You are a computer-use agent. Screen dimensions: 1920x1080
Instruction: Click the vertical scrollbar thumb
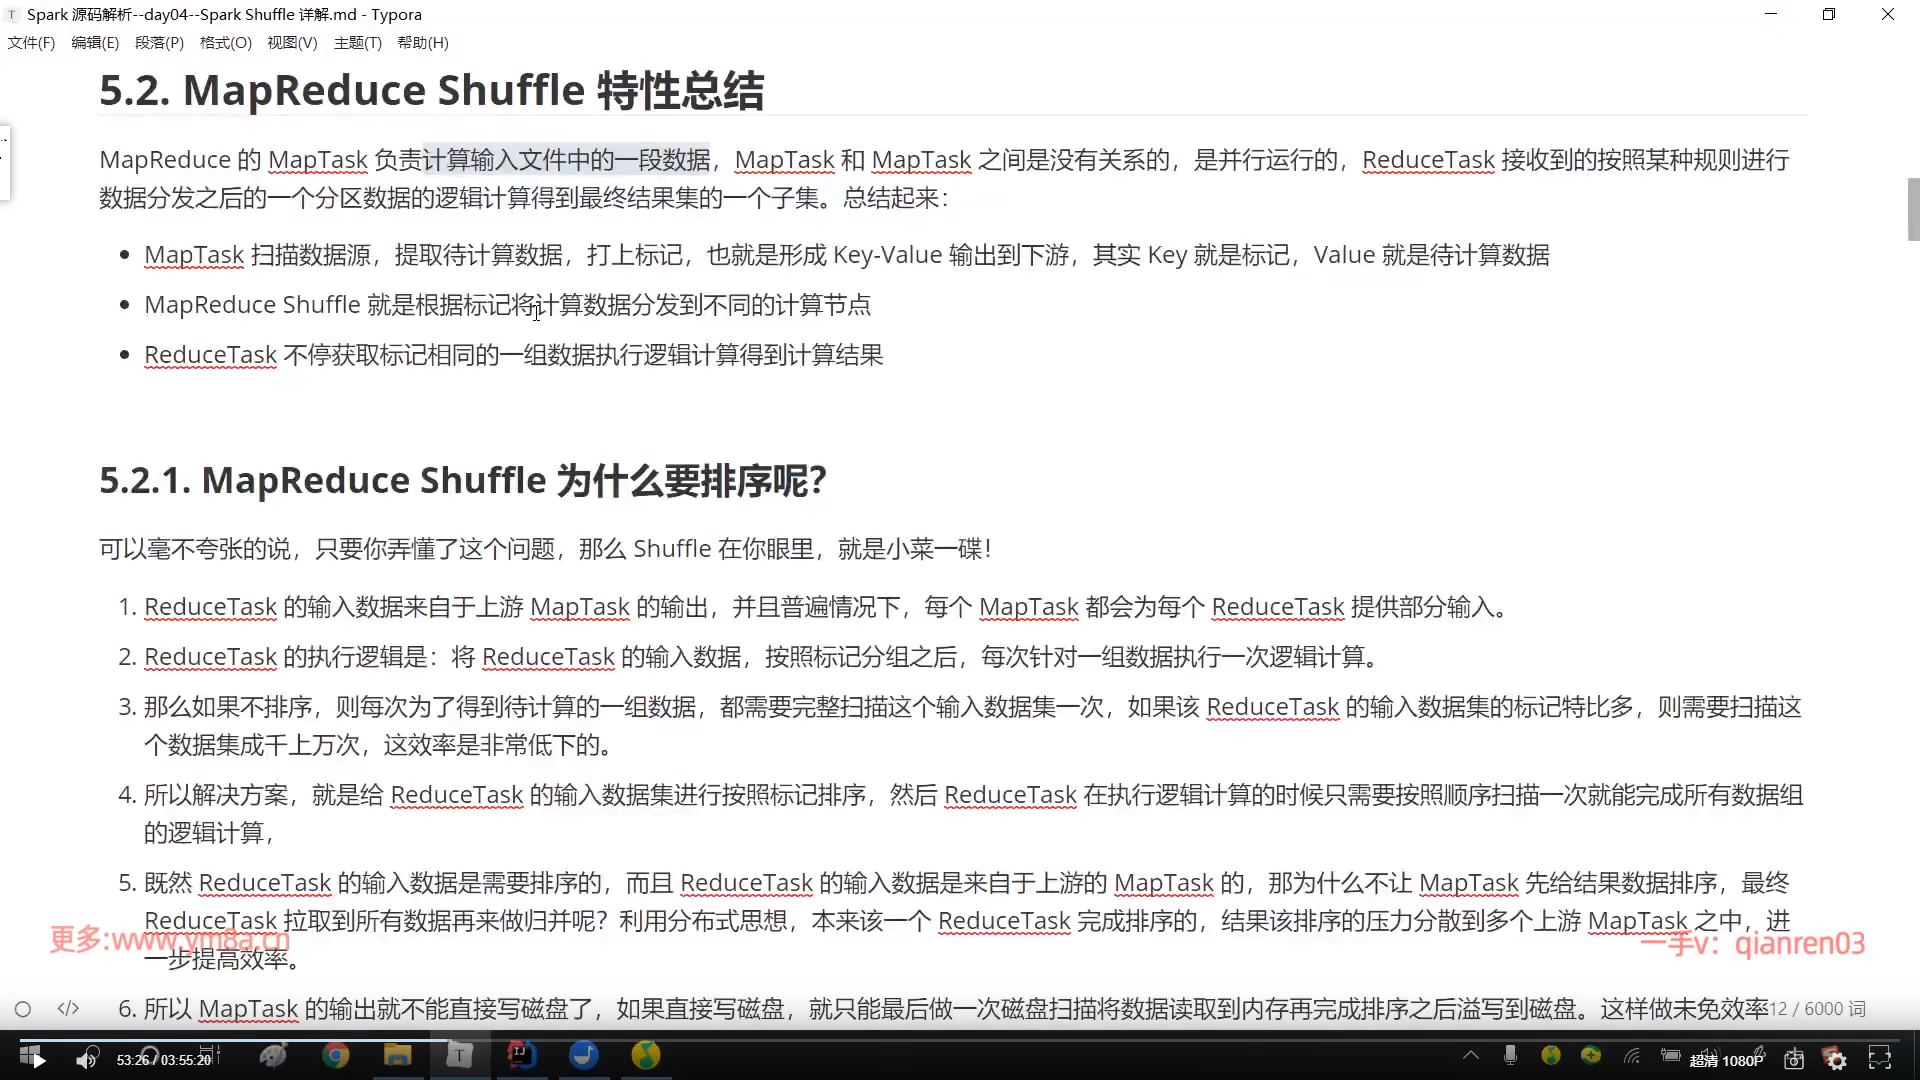click(1913, 209)
